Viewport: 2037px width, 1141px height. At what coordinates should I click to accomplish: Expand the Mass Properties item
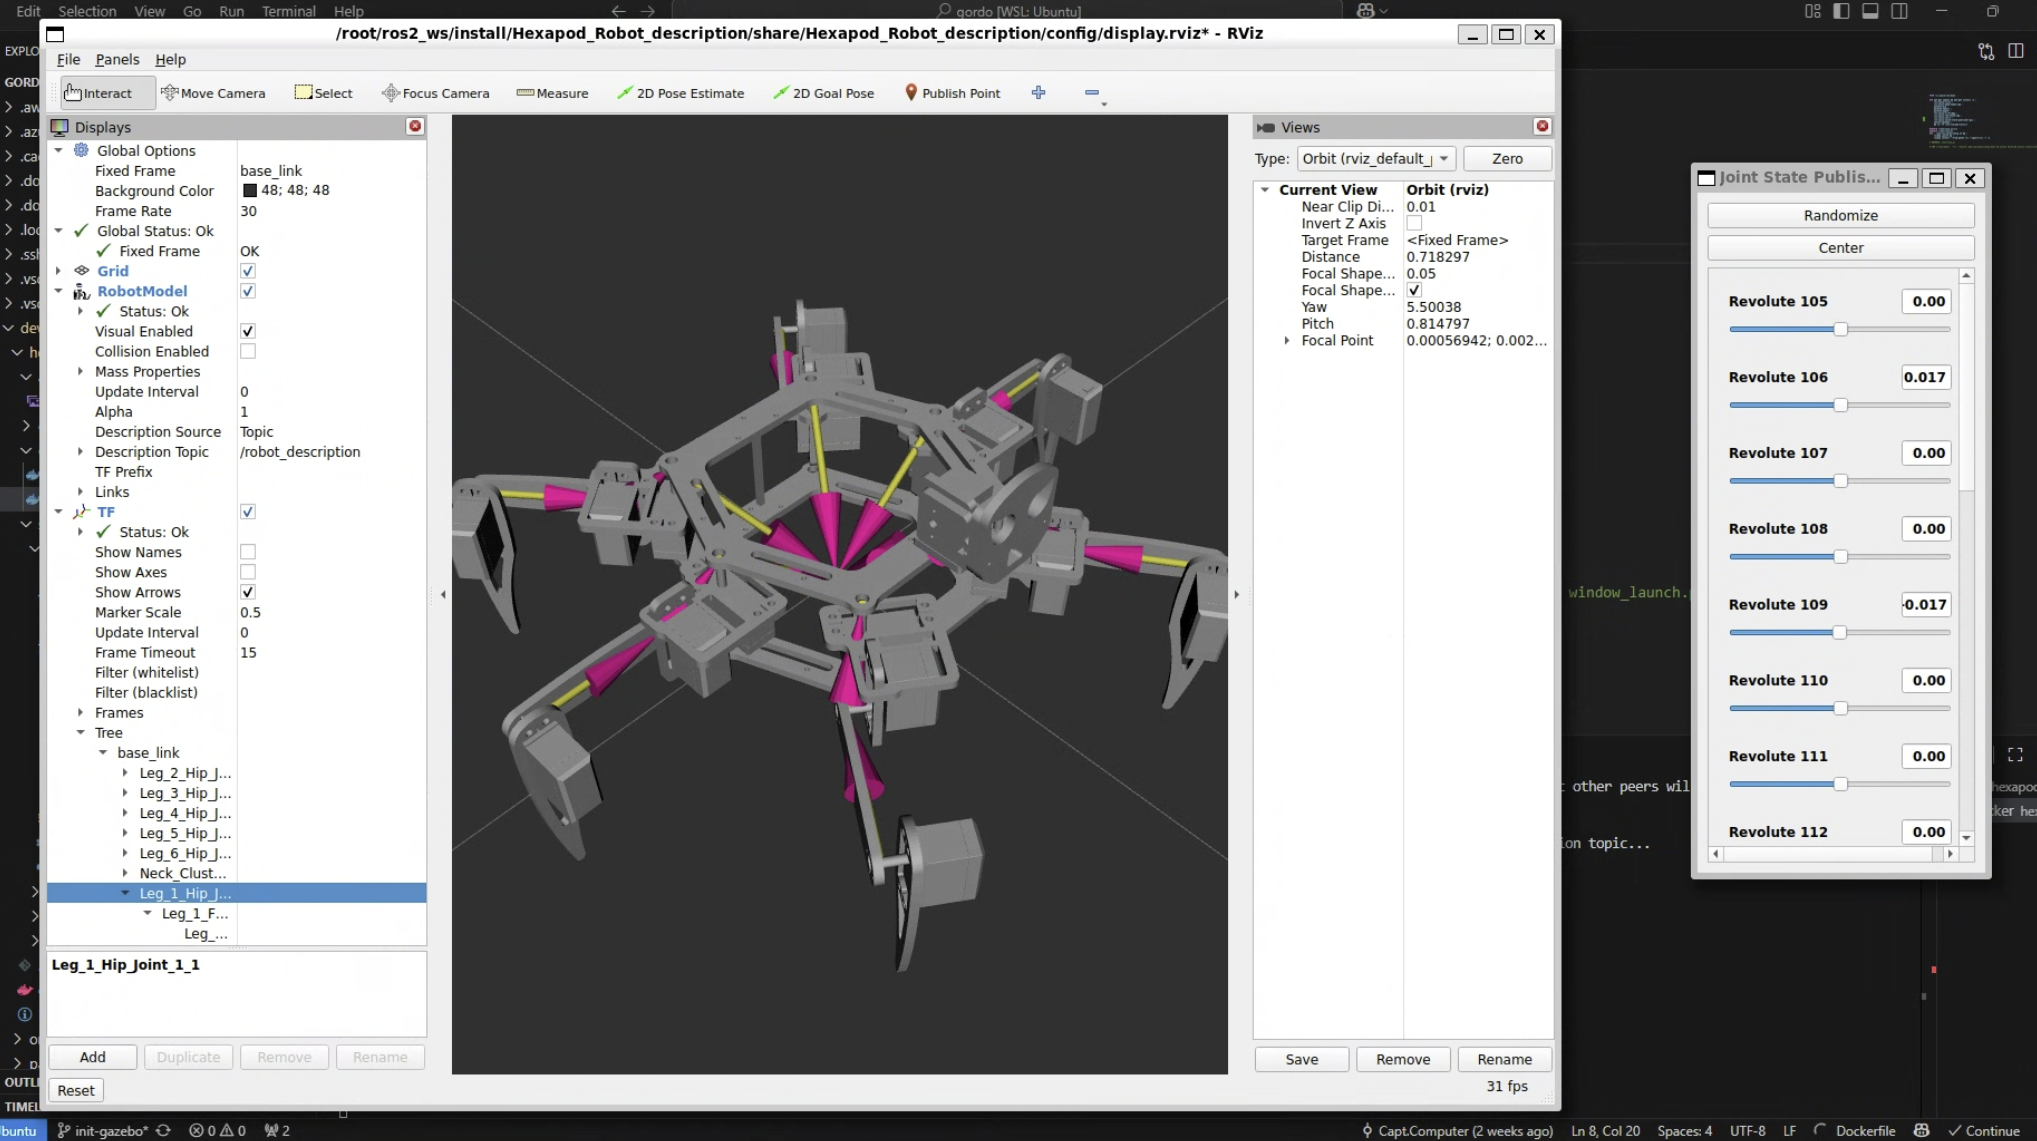coord(81,371)
